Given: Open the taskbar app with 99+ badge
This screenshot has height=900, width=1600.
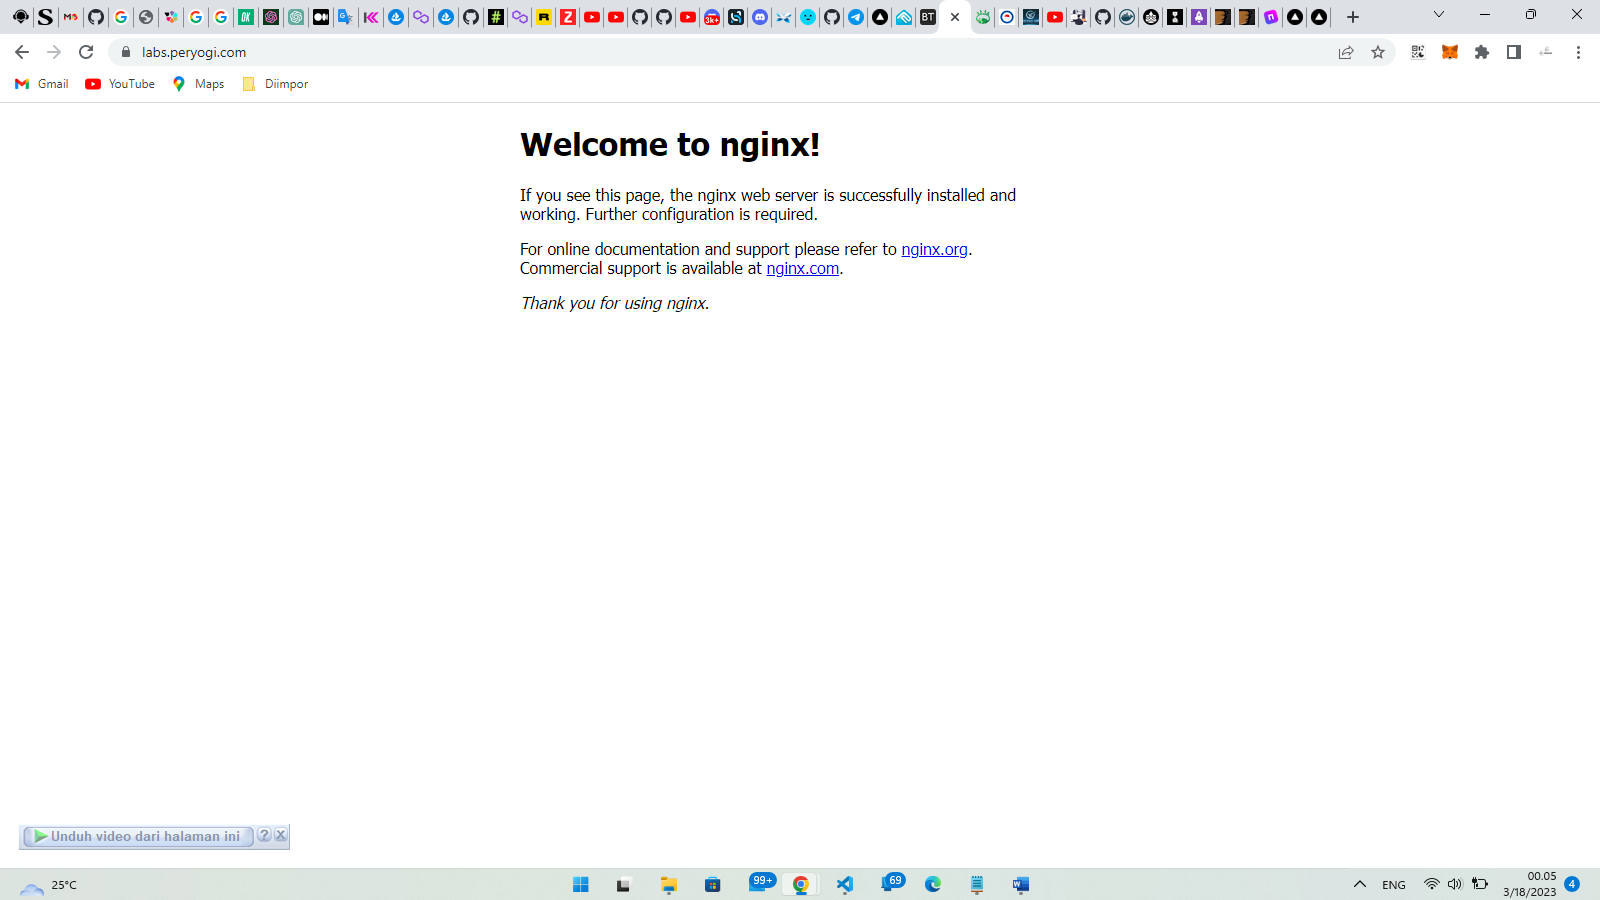Looking at the screenshot, I should pyautogui.click(x=760, y=883).
